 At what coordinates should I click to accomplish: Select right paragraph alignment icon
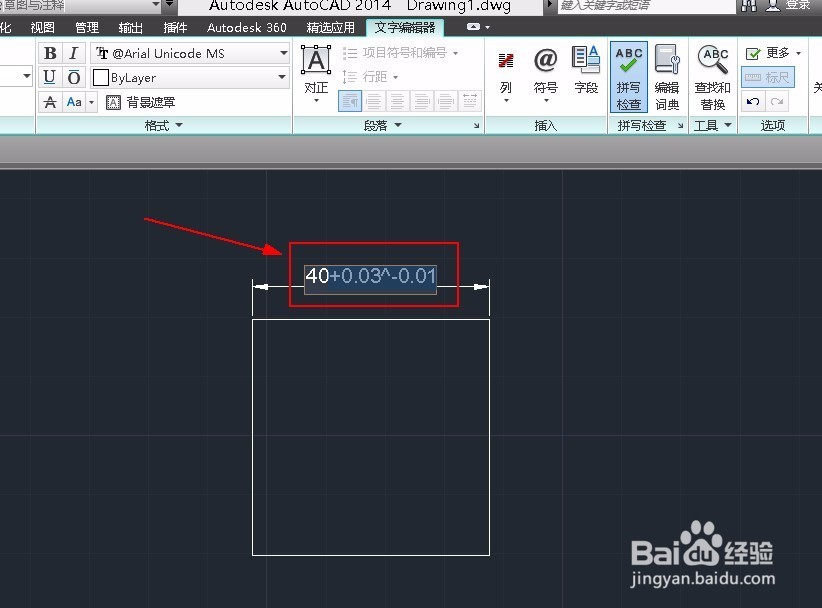coord(422,101)
